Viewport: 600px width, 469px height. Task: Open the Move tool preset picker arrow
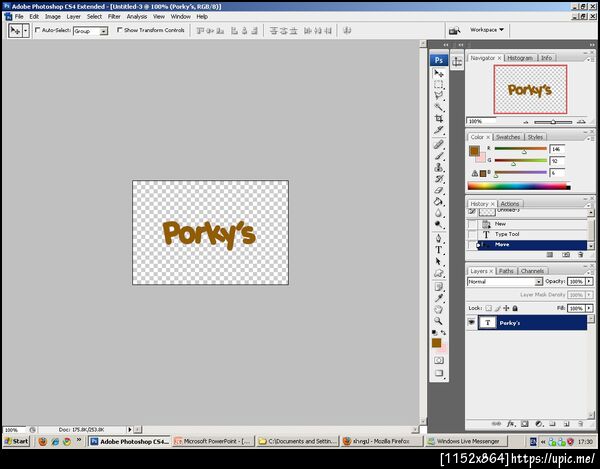(26, 31)
